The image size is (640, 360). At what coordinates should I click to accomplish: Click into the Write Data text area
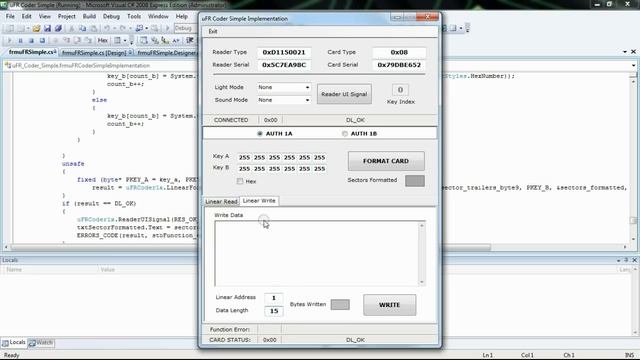point(317,253)
